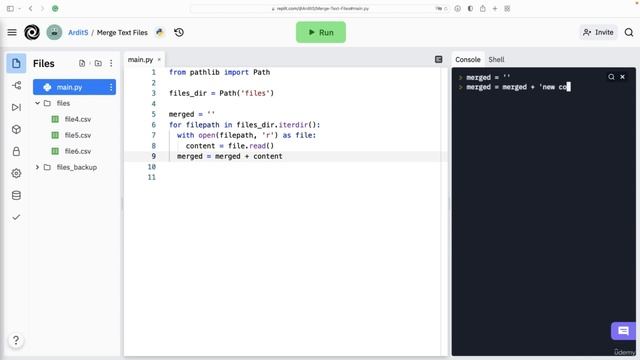Open file6.csv
Screen dimensions: 640x360
(x=78, y=151)
